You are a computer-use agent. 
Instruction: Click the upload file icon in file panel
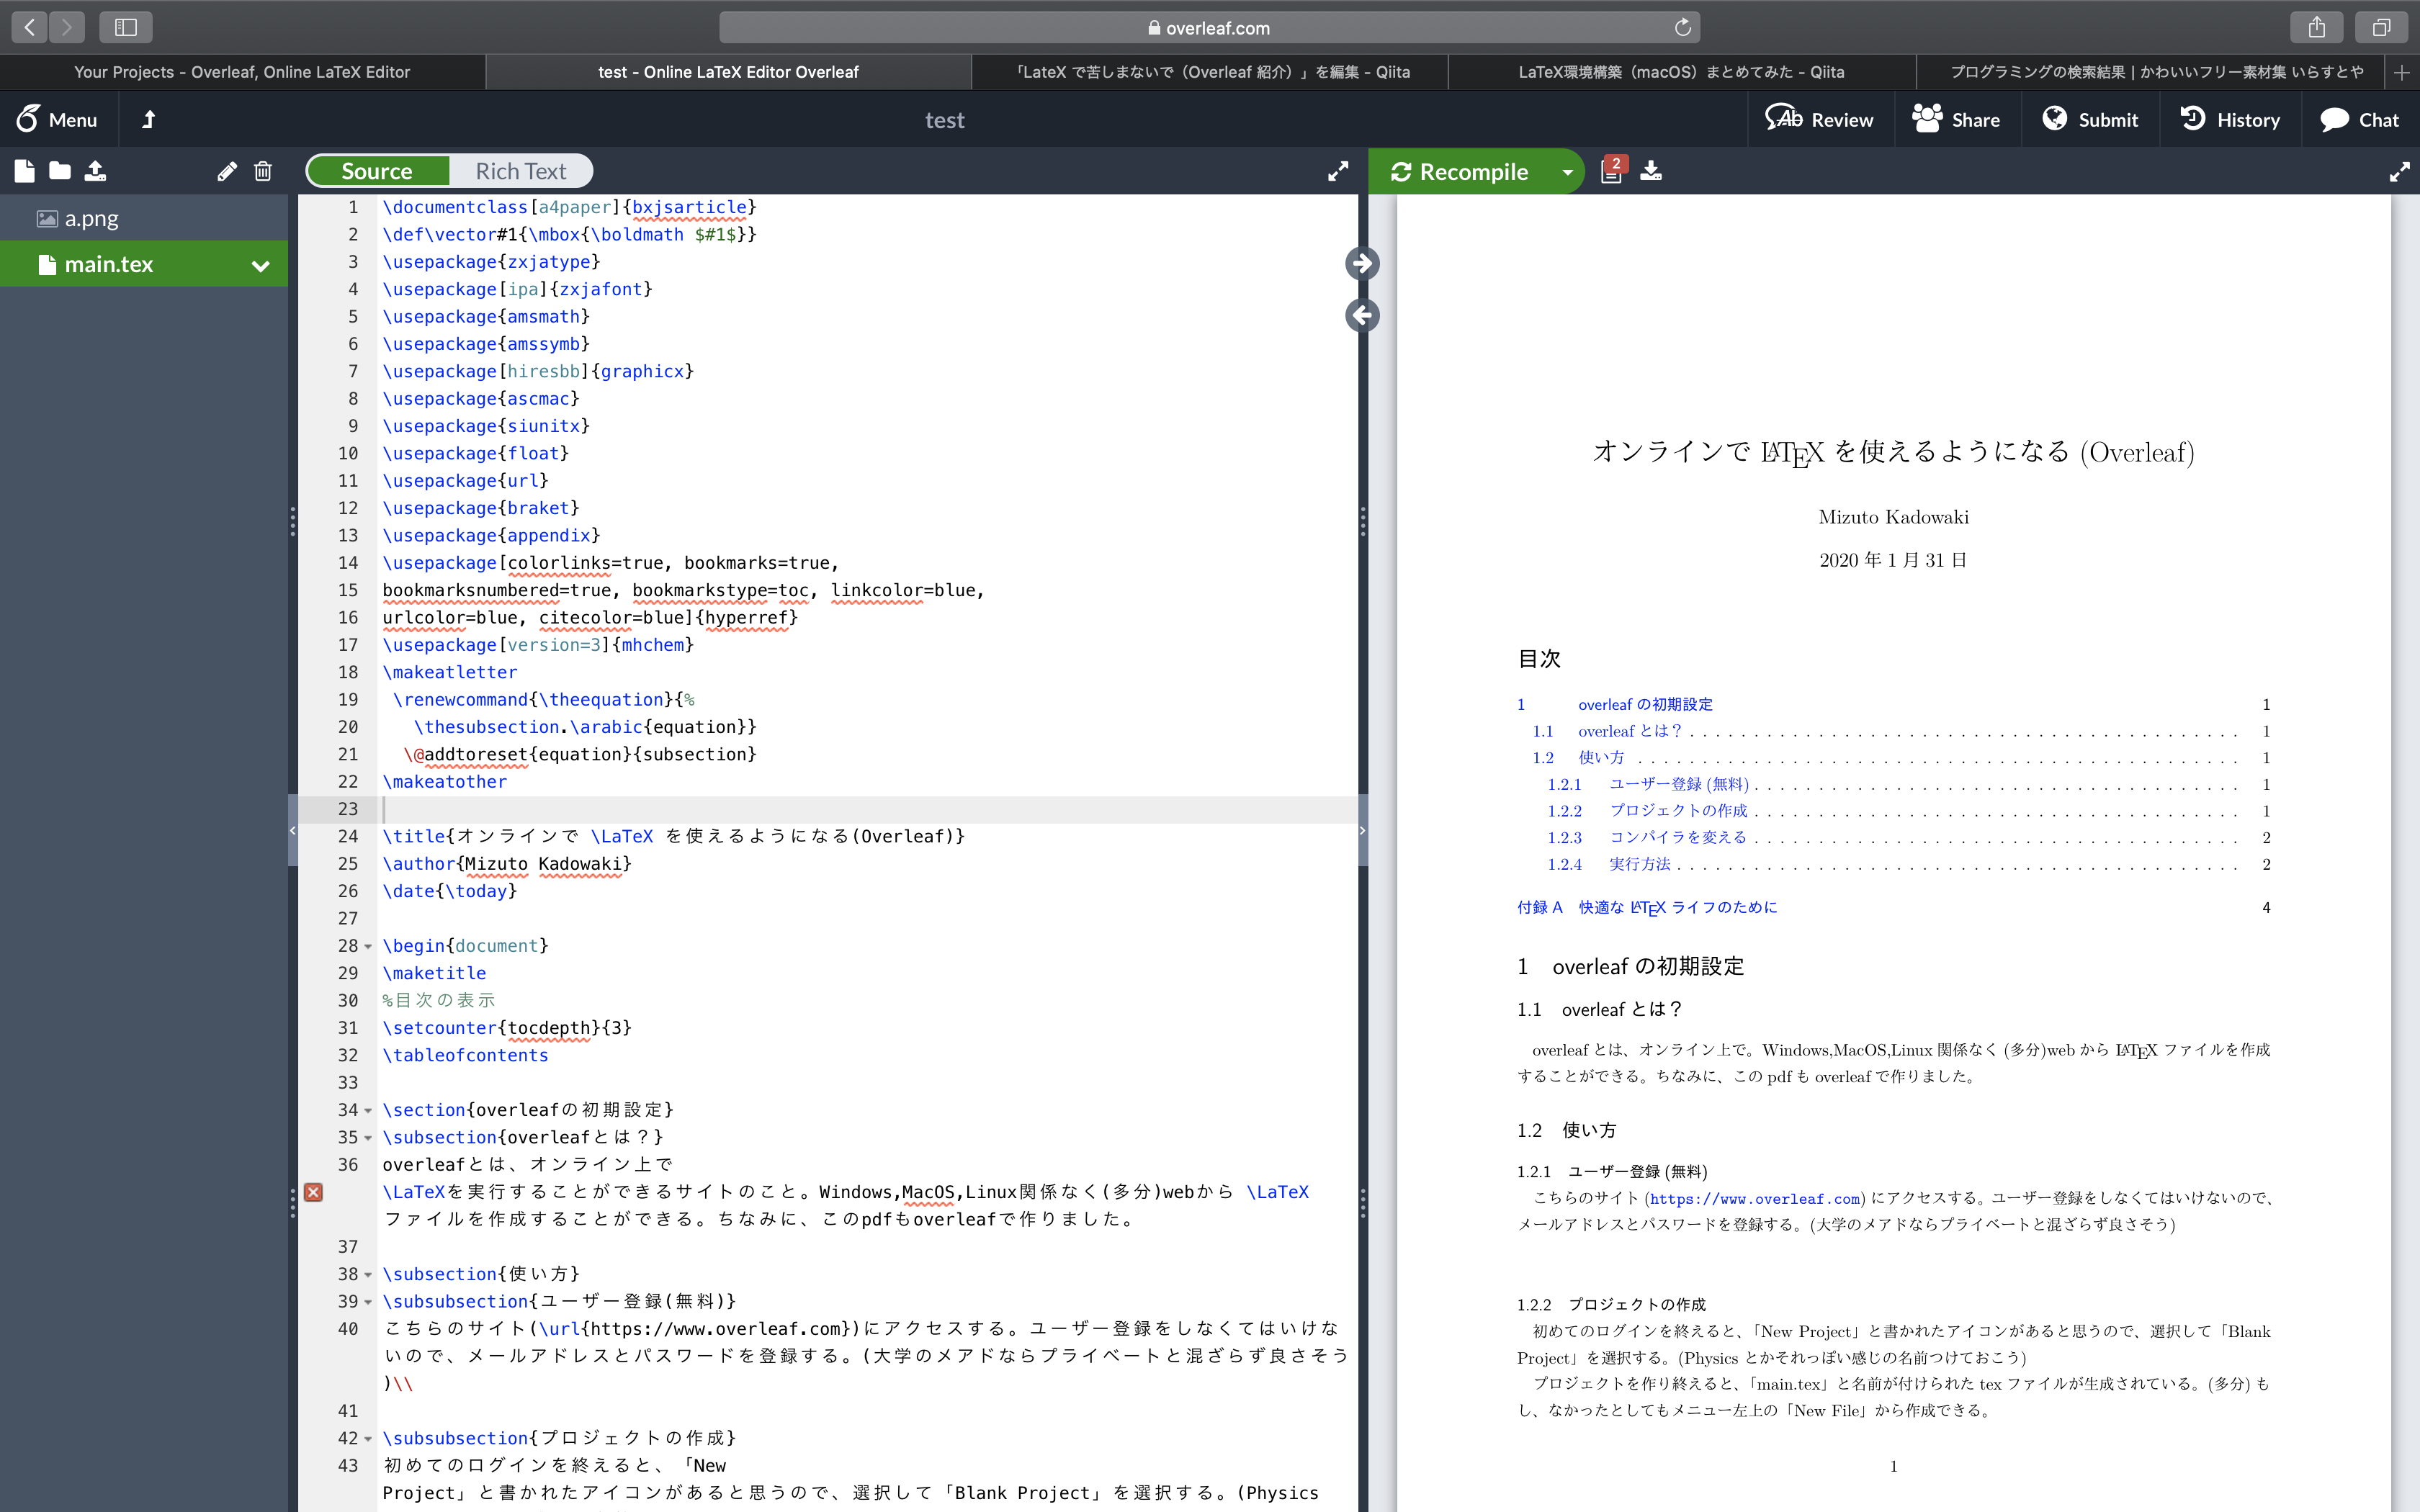(95, 171)
